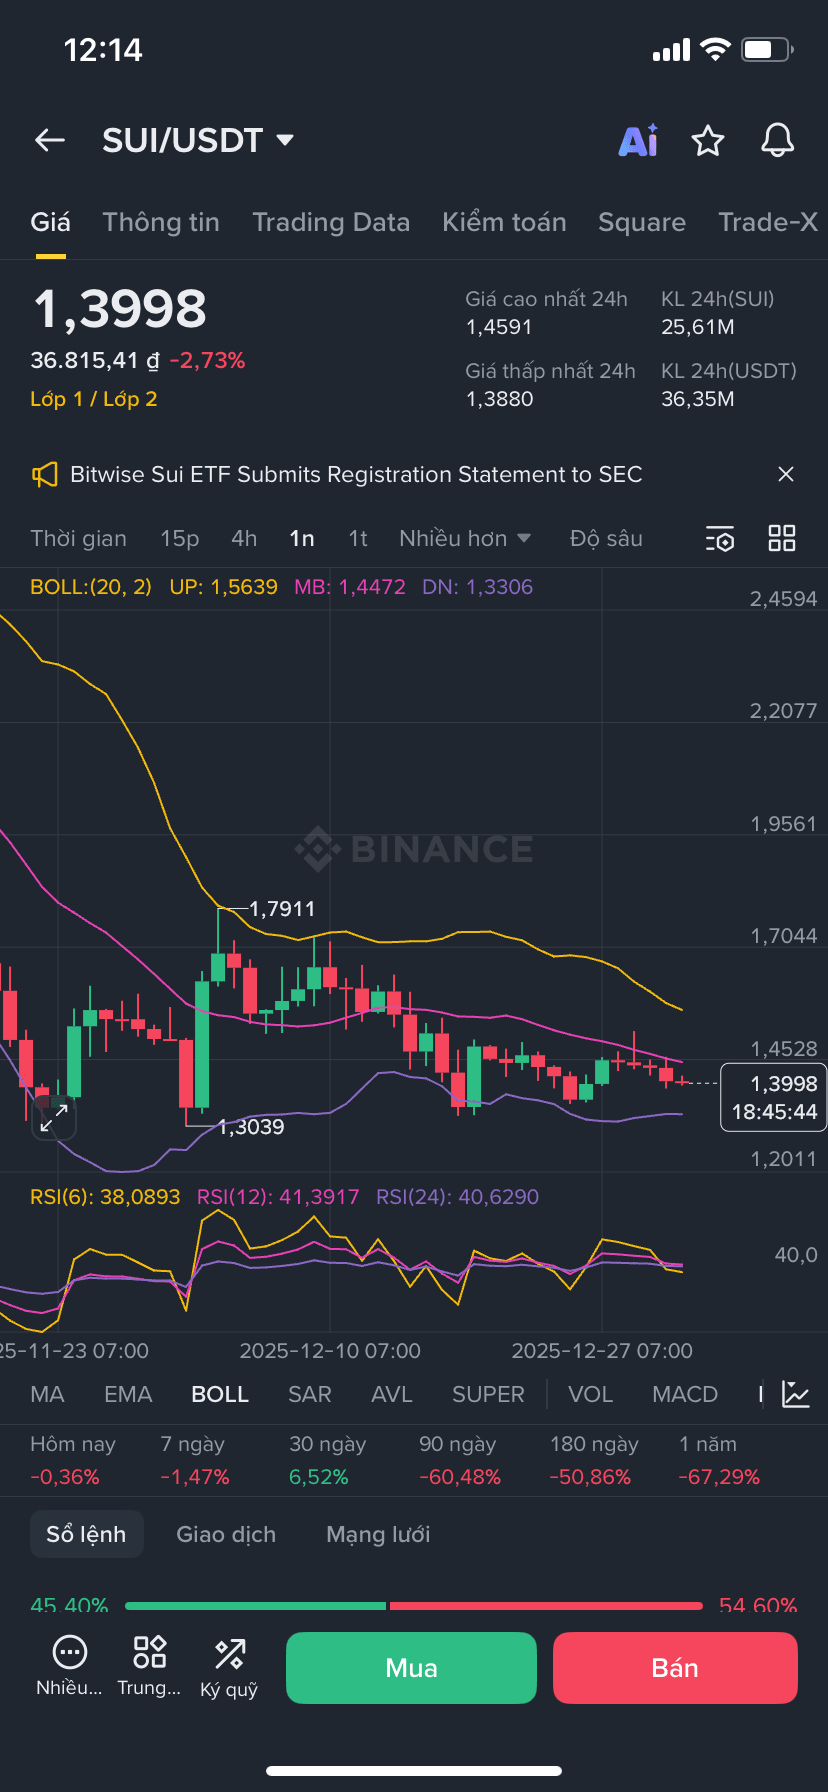Image resolution: width=828 pixels, height=1792 pixels.
Task: Open the Trade-X tab
Action: click(768, 222)
